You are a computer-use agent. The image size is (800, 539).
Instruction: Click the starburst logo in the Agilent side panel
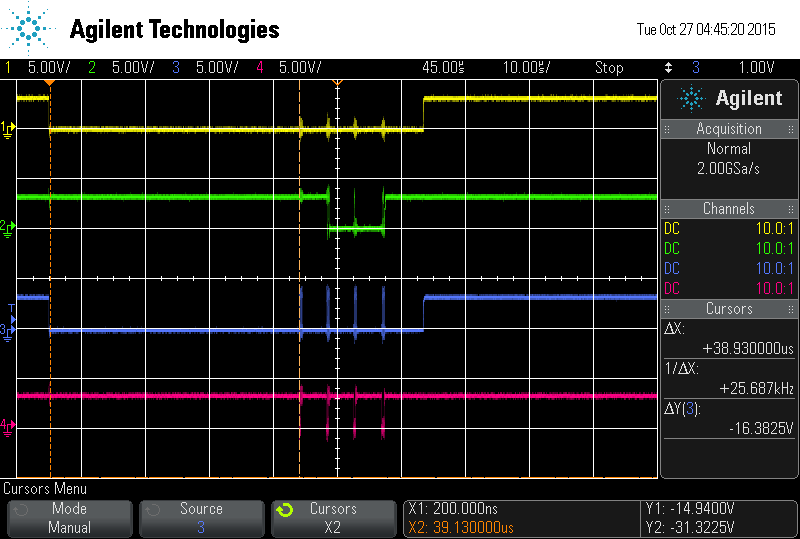[x=691, y=98]
